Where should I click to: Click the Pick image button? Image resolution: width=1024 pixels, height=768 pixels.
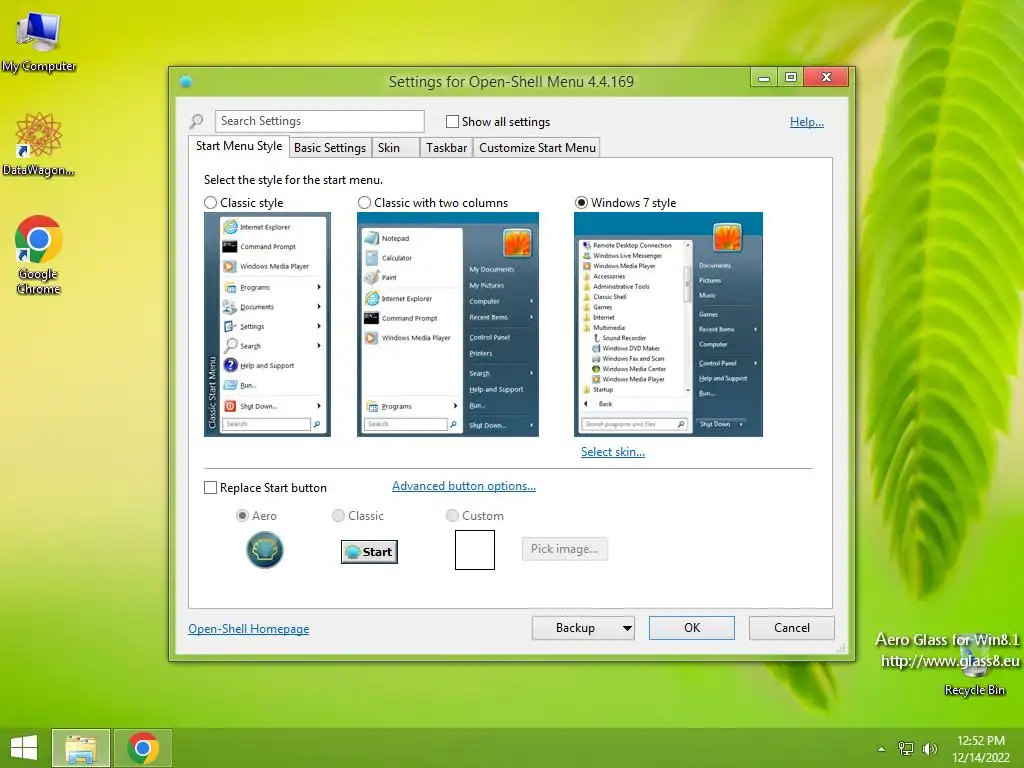(x=564, y=549)
